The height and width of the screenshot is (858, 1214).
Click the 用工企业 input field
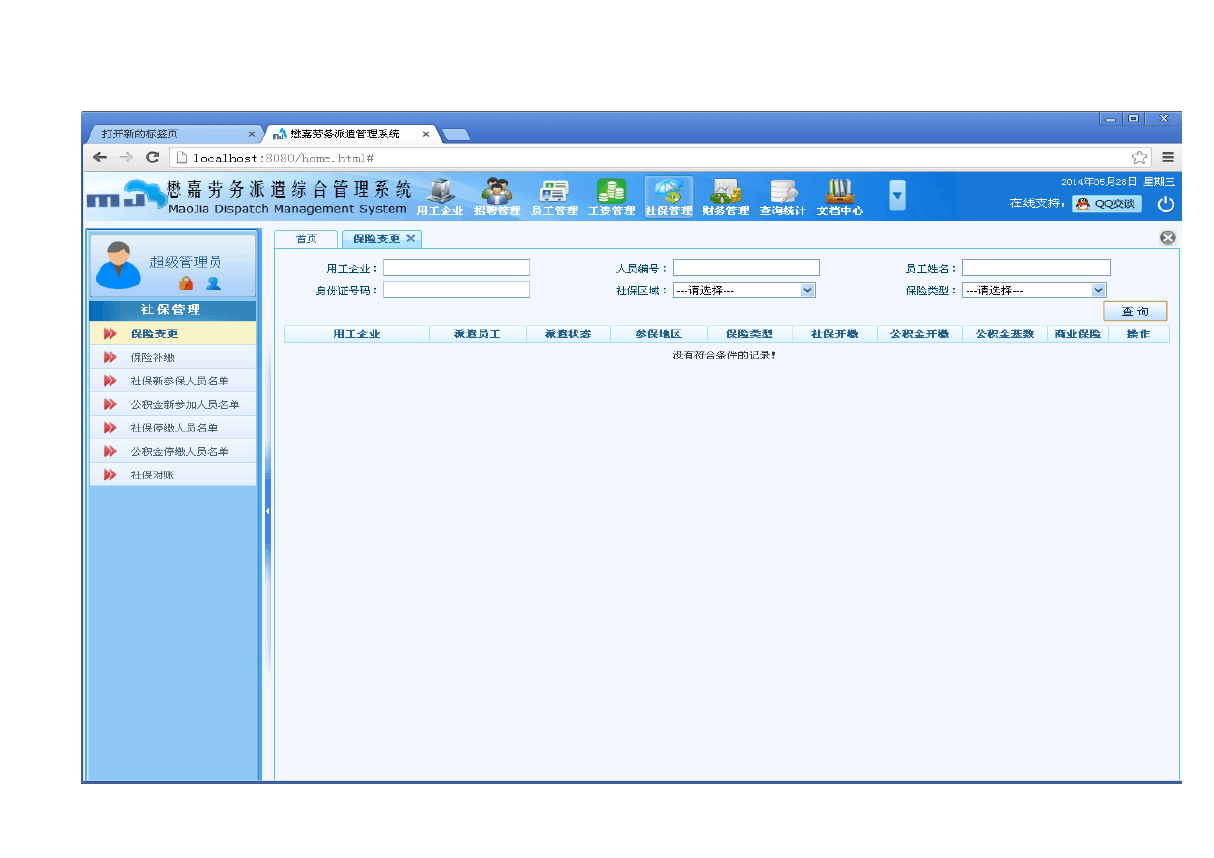click(x=456, y=268)
